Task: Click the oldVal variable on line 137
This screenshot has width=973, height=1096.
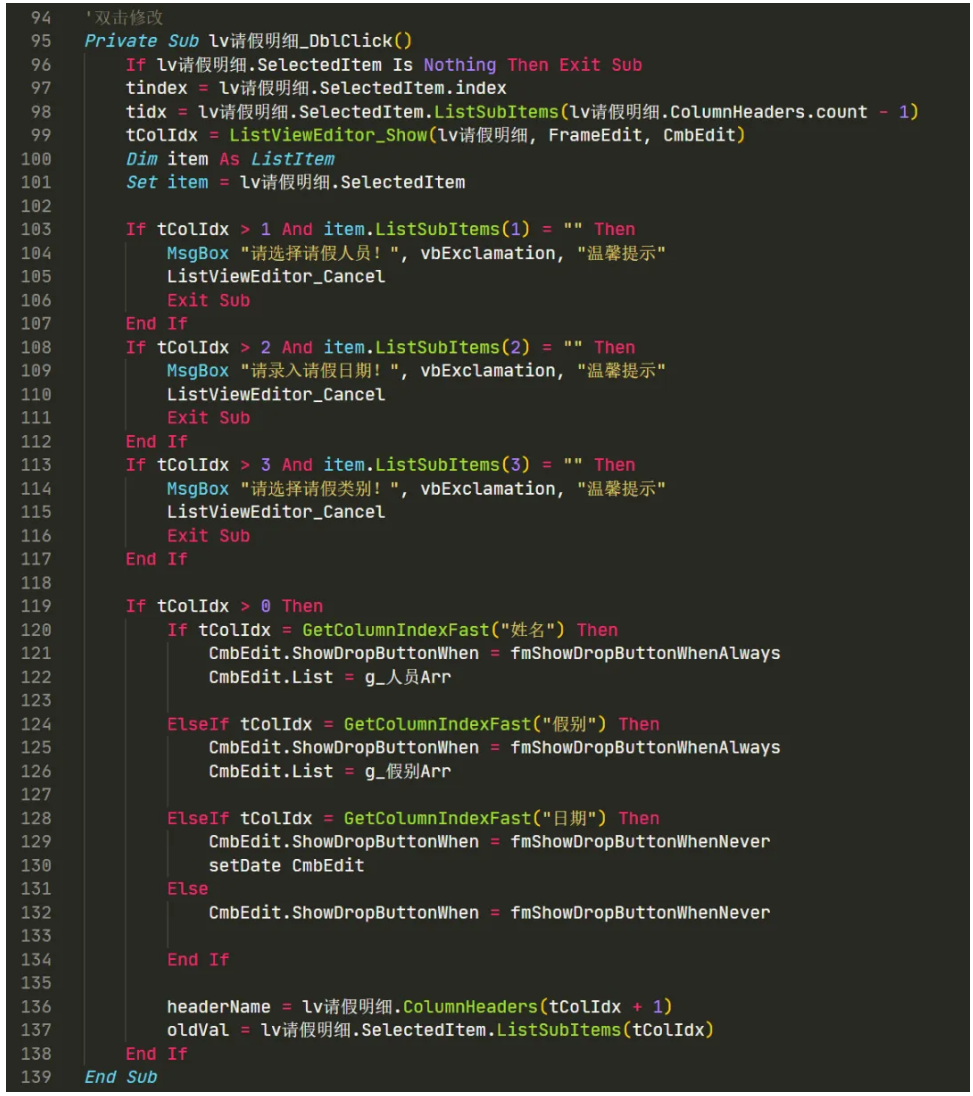Action: [x=198, y=1030]
